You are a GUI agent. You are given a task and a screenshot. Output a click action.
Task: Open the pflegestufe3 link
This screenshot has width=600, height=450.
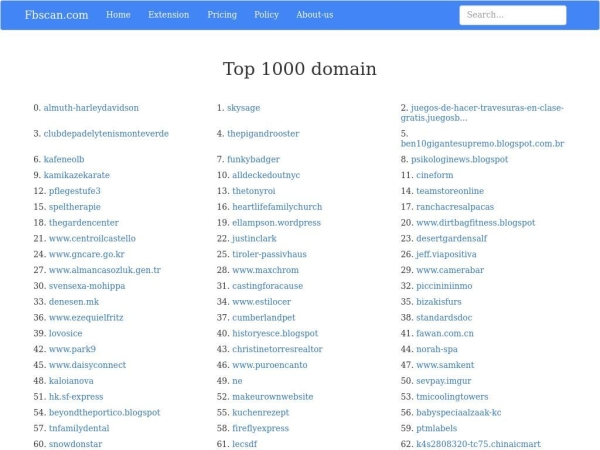coord(75,191)
